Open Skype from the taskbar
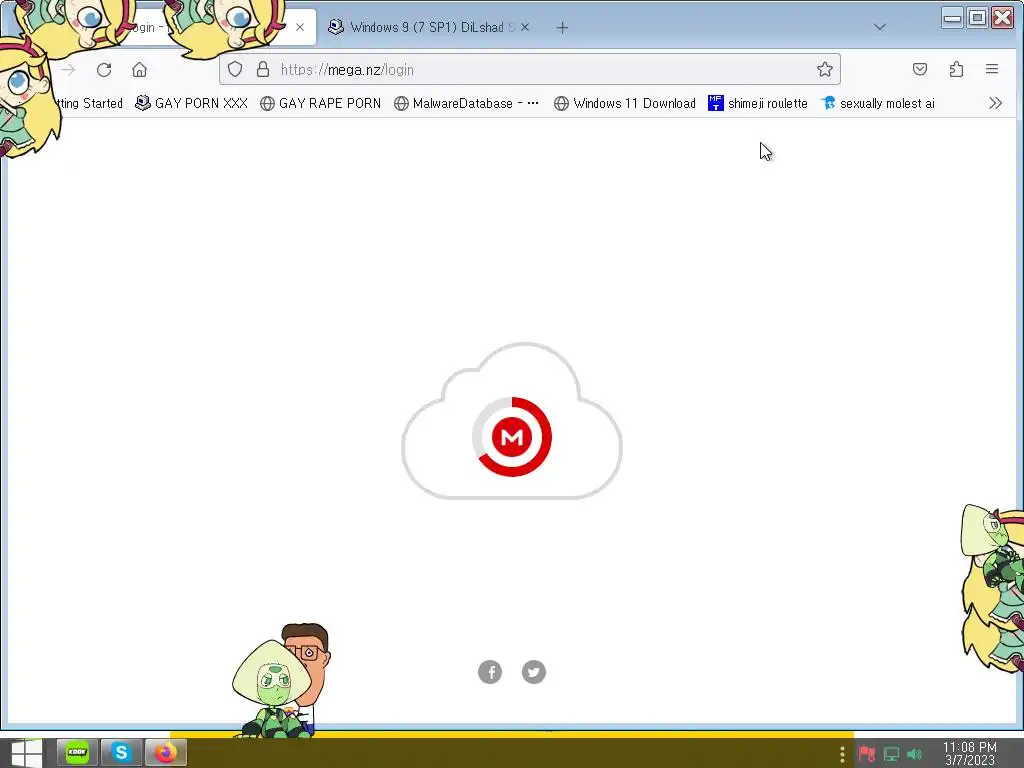Viewport: 1024px width, 768px height. tap(121, 752)
